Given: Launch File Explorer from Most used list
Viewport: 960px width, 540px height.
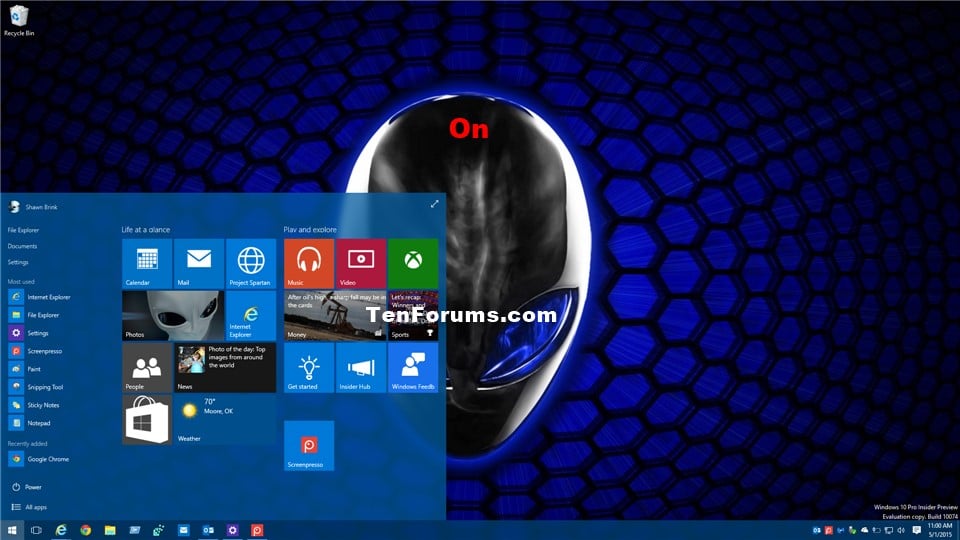Looking at the screenshot, I should coord(34,315).
